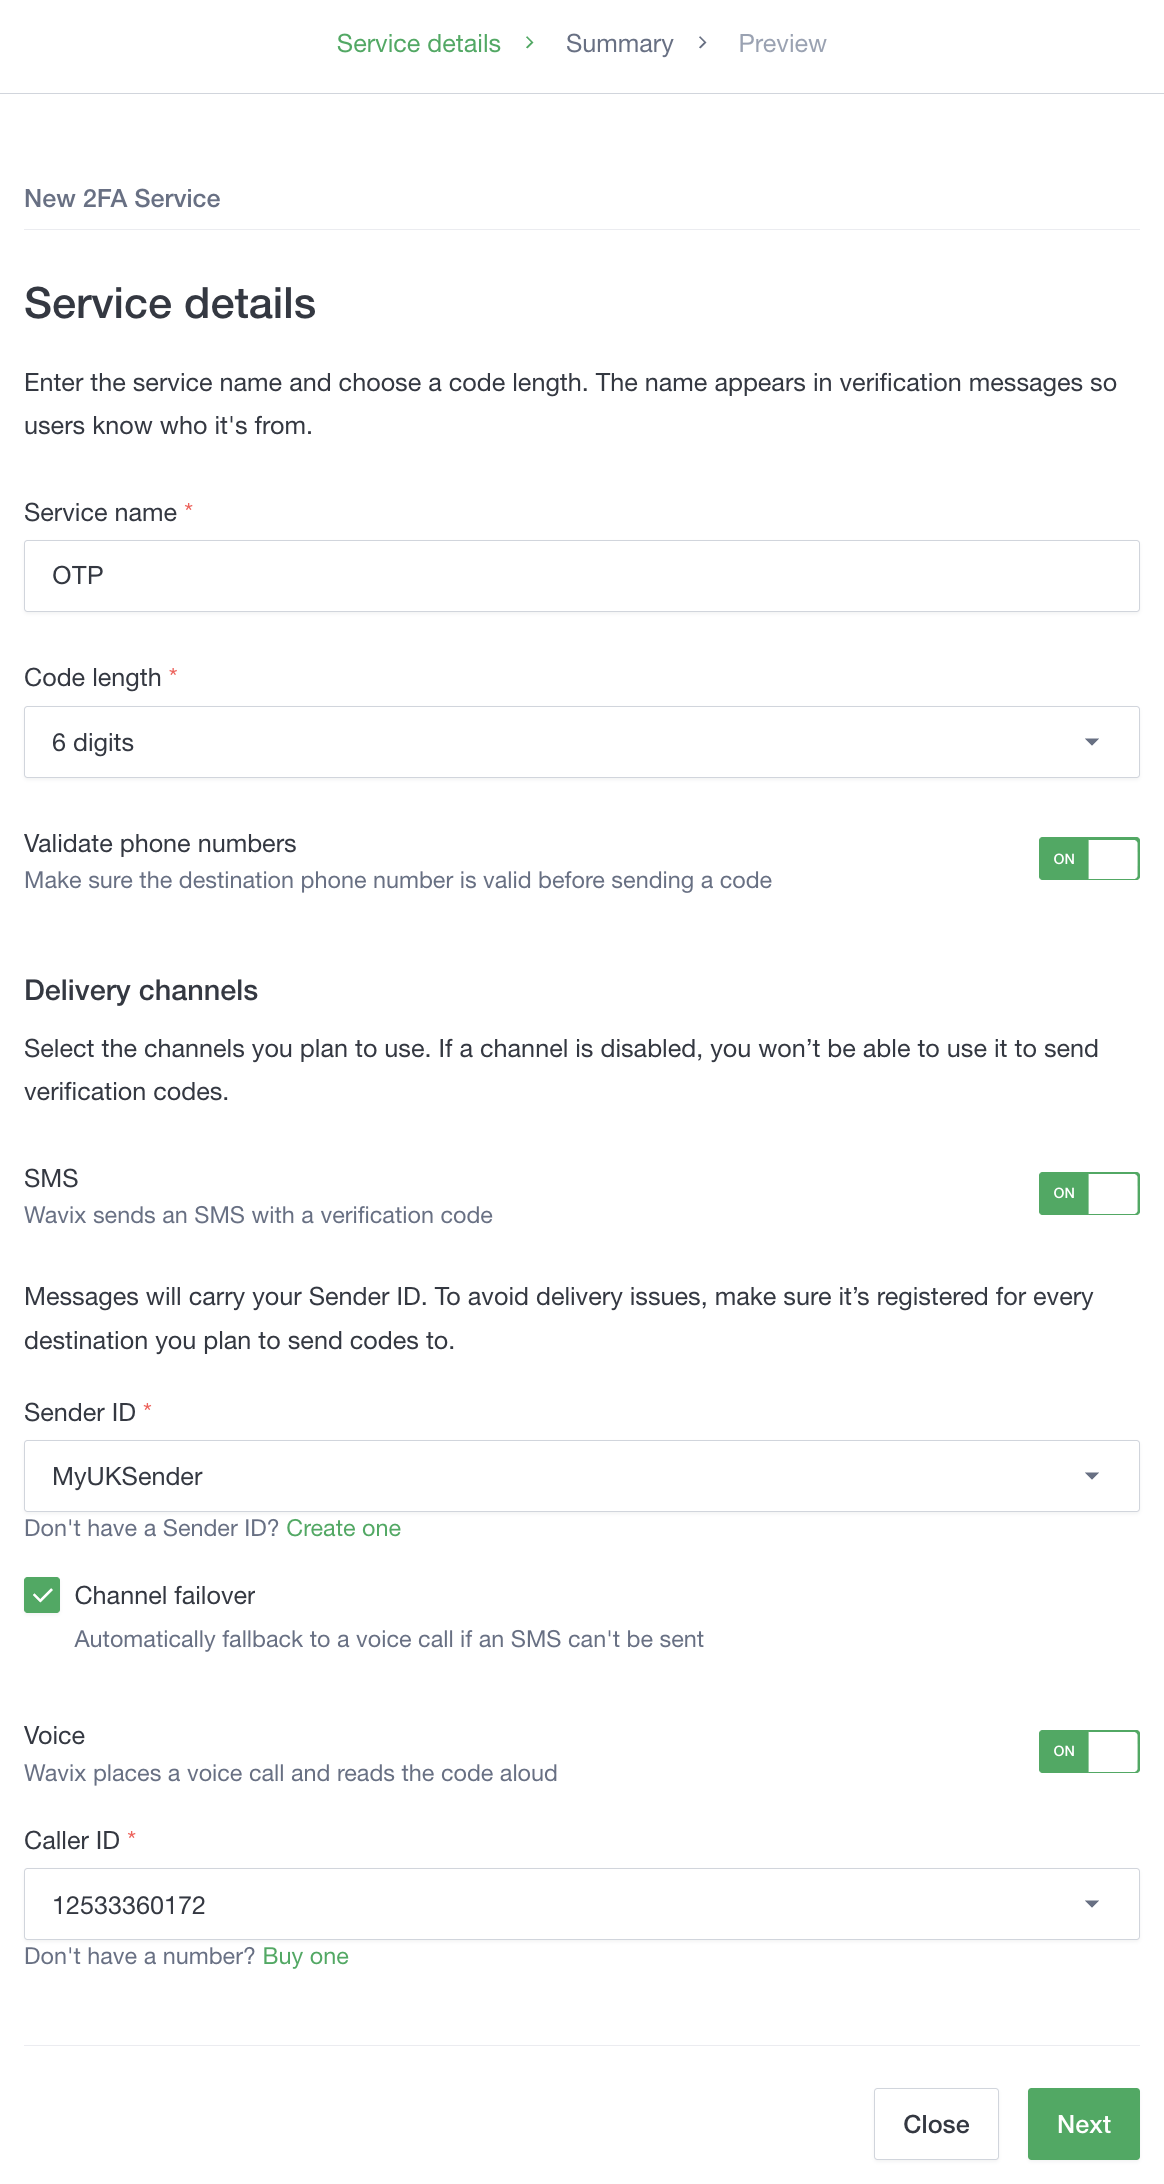Click the Code length dropdown arrow

(1092, 742)
